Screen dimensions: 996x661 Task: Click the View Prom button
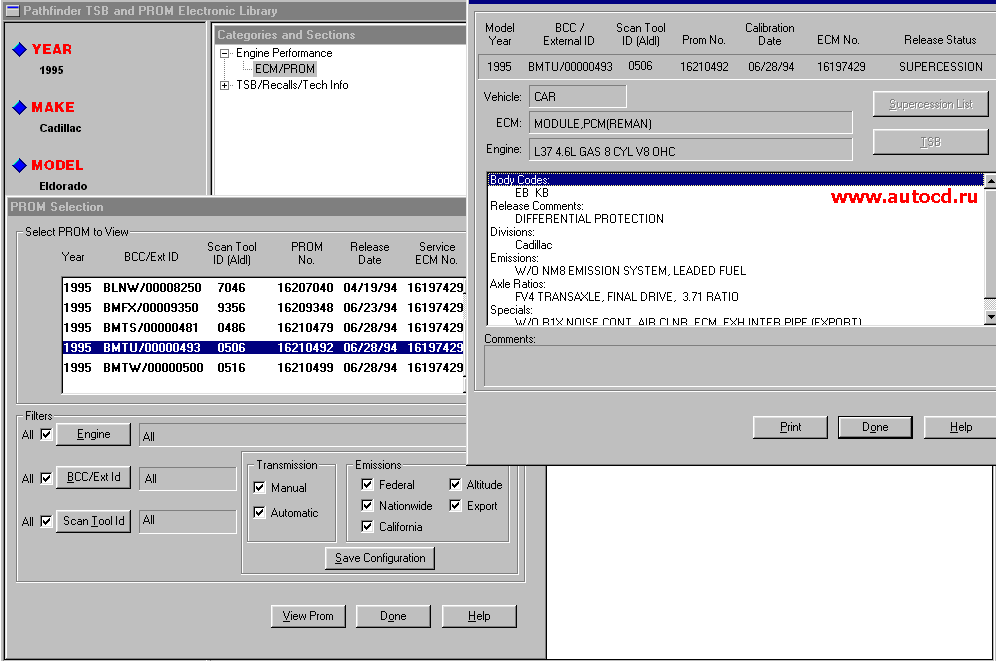[x=308, y=616]
